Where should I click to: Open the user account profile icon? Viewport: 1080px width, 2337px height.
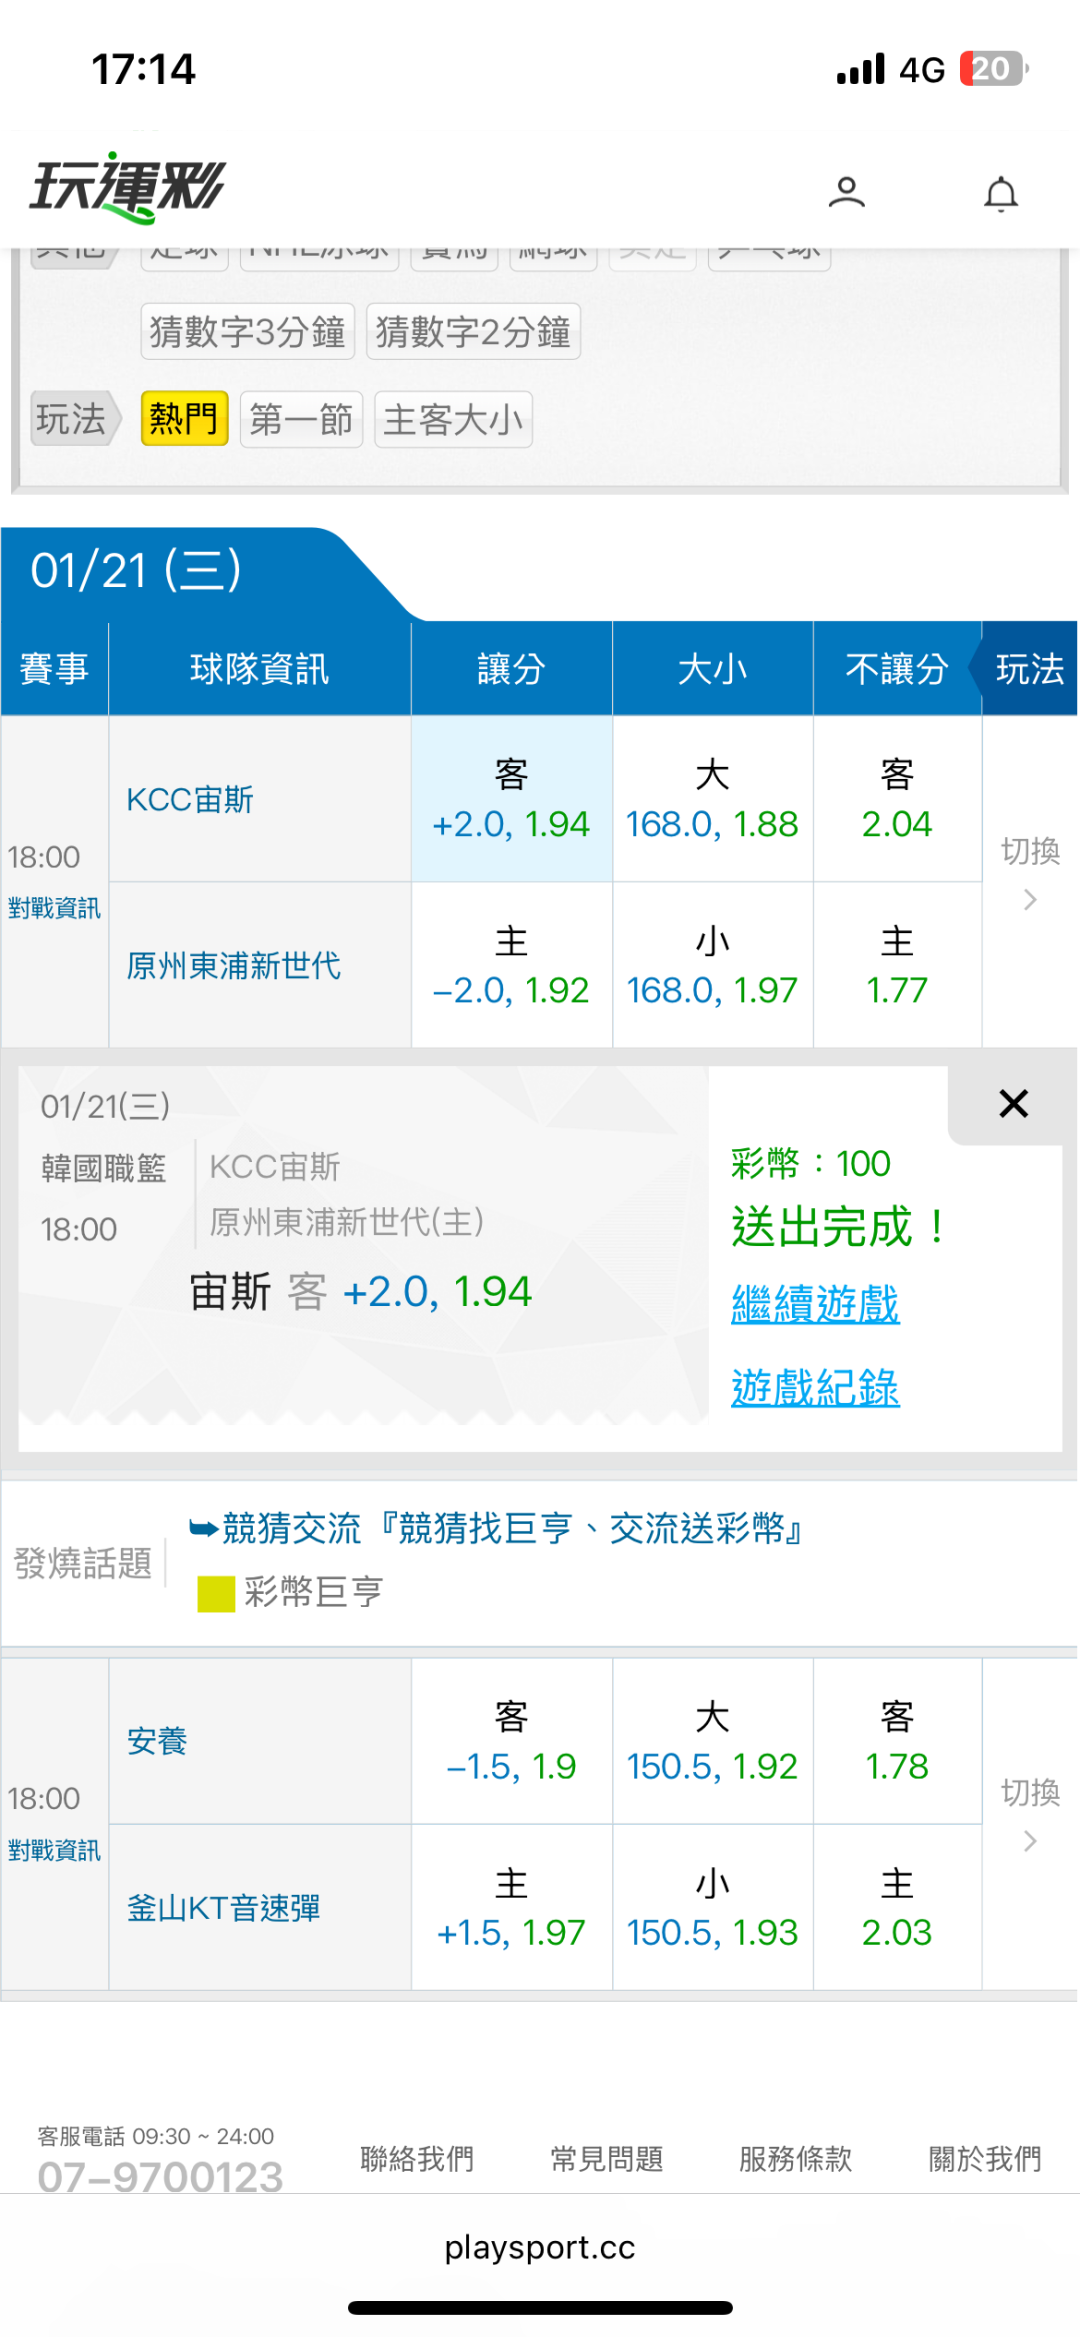[x=846, y=192]
